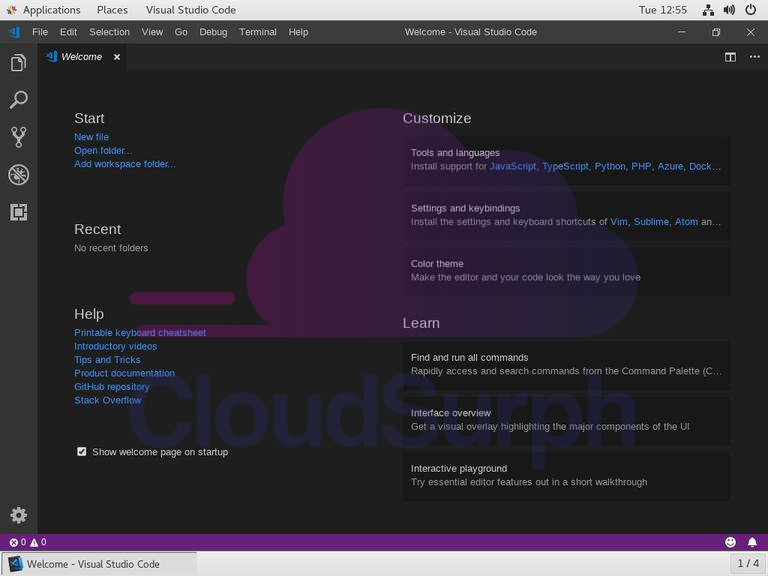Click the 1 / 4 workspace switcher
The image size is (768, 576).
coord(747,564)
